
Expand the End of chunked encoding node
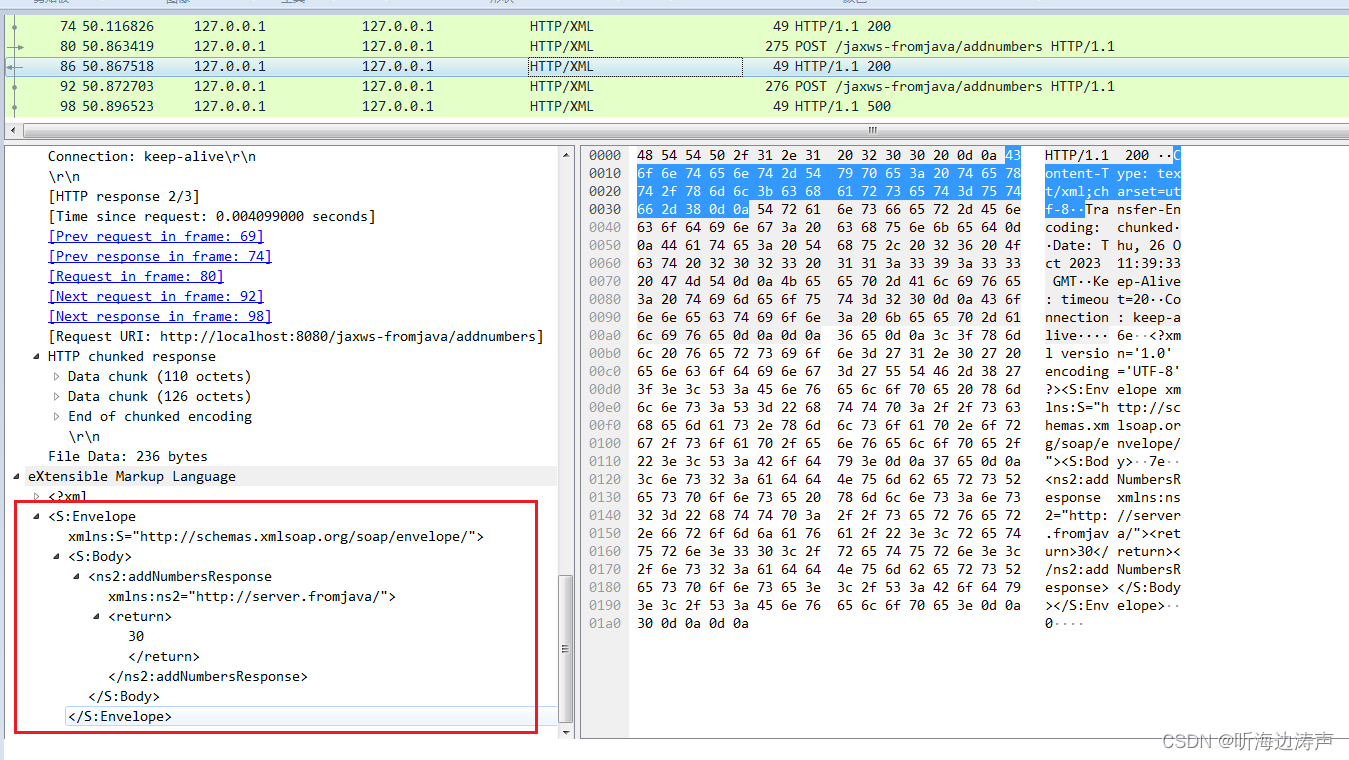57,417
